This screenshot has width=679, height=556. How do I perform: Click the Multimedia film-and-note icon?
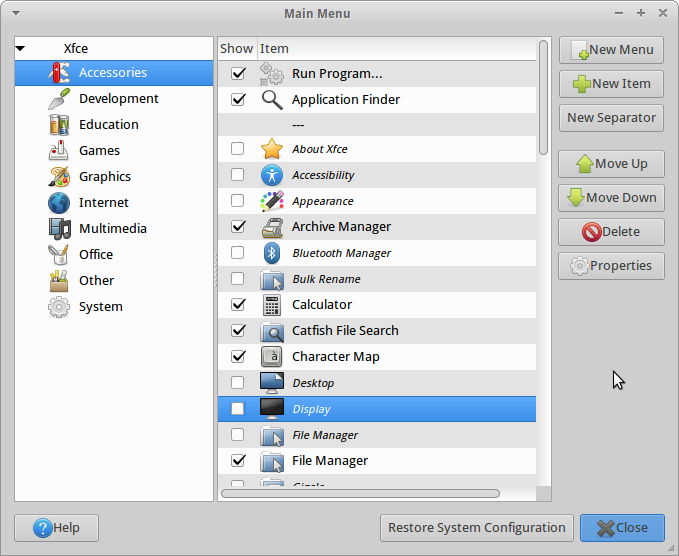pos(59,229)
